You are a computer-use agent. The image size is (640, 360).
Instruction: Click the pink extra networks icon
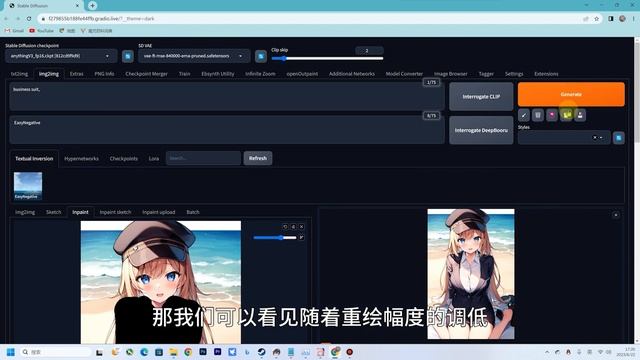(552, 115)
